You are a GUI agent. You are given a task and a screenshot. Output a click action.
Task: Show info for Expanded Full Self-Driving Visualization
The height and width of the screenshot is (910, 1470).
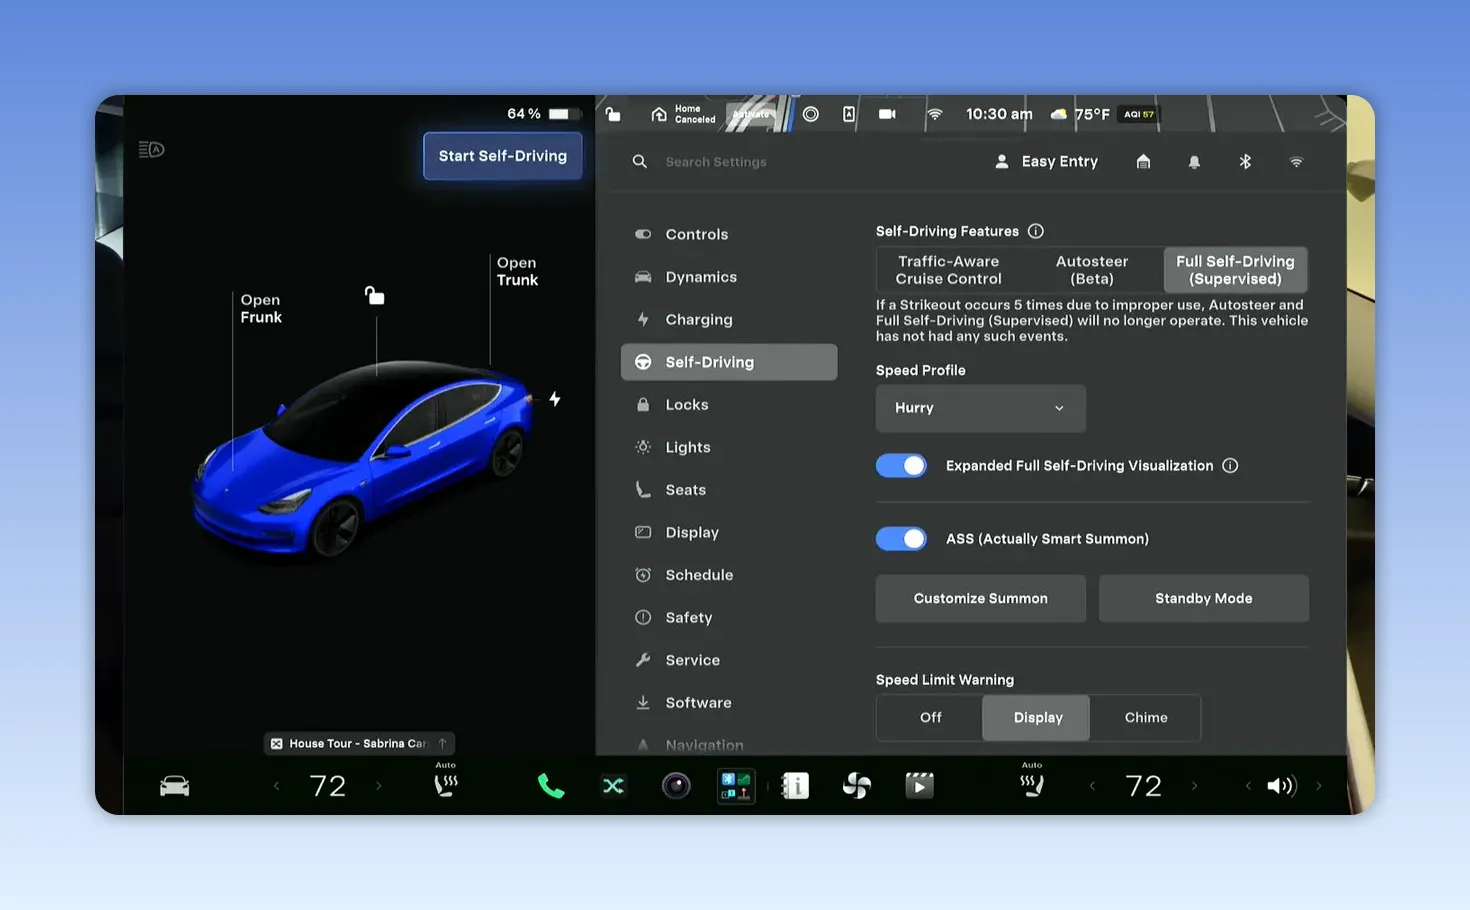(1230, 466)
